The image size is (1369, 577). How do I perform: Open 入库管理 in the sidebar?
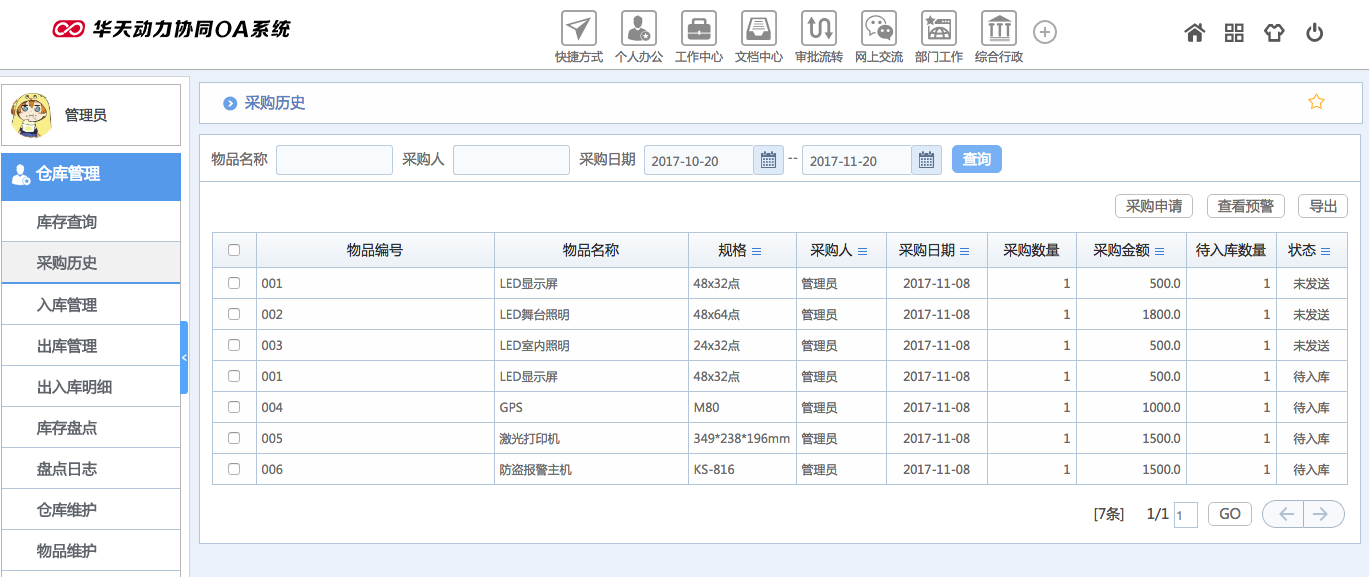67,305
